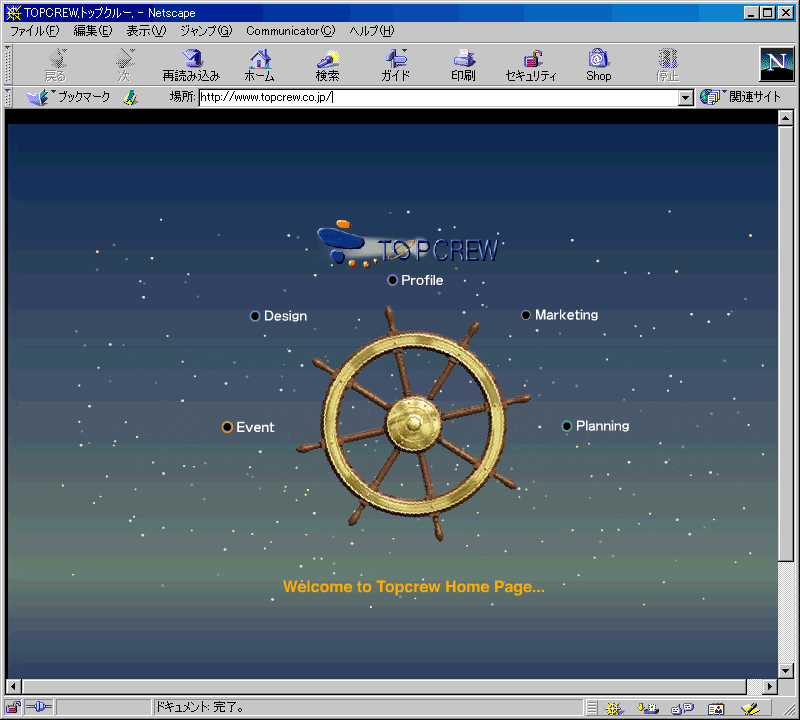
Task: Open the Inbox from component bar
Action: click(648, 708)
